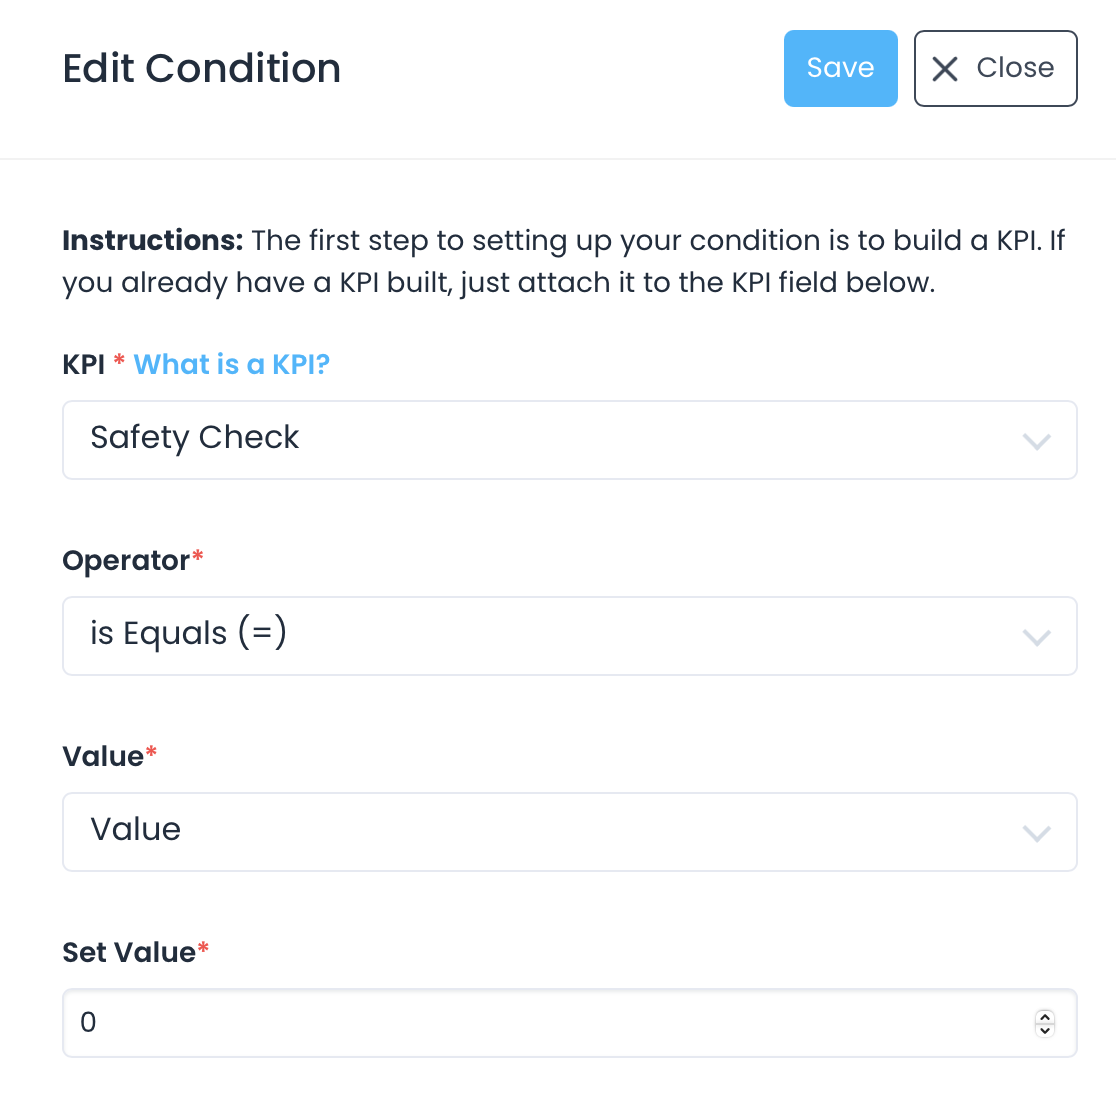The height and width of the screenshot is (1112, 1116).
Task: Click the Instructions paragraph text
Action: [600, 262]
